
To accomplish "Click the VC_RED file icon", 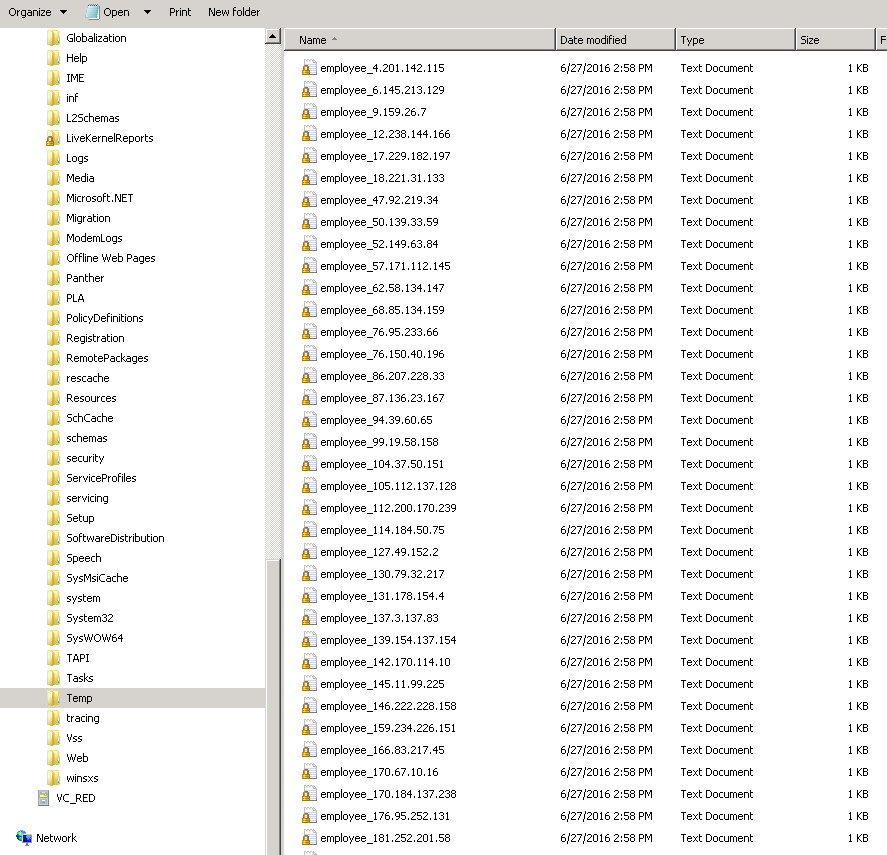I will [x=43, y=798].
